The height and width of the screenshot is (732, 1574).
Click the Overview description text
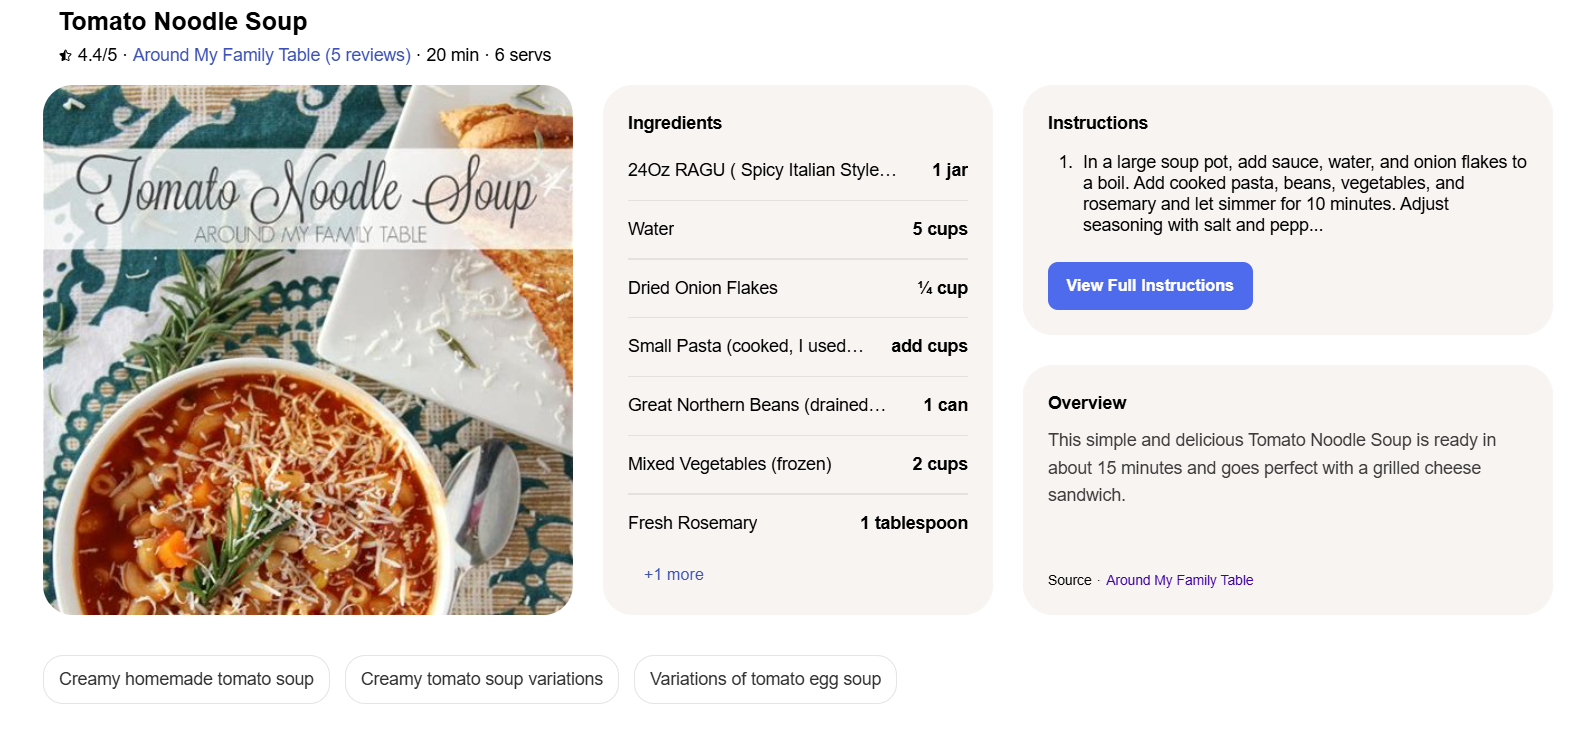(x=1272, y=467)
